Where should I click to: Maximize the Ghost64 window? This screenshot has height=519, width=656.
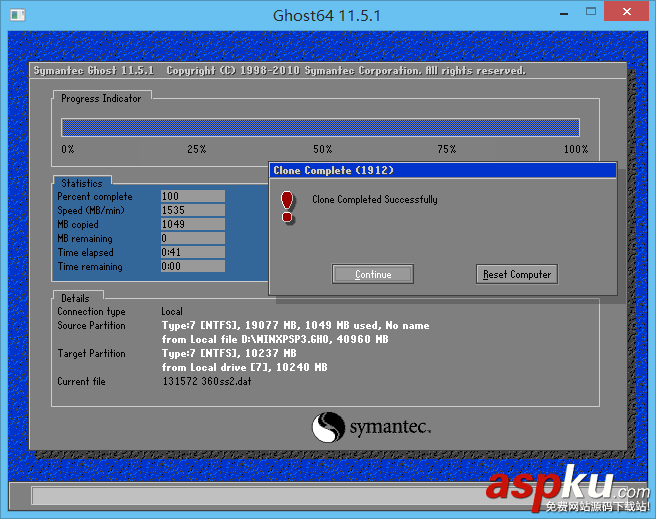pos(591,12)
